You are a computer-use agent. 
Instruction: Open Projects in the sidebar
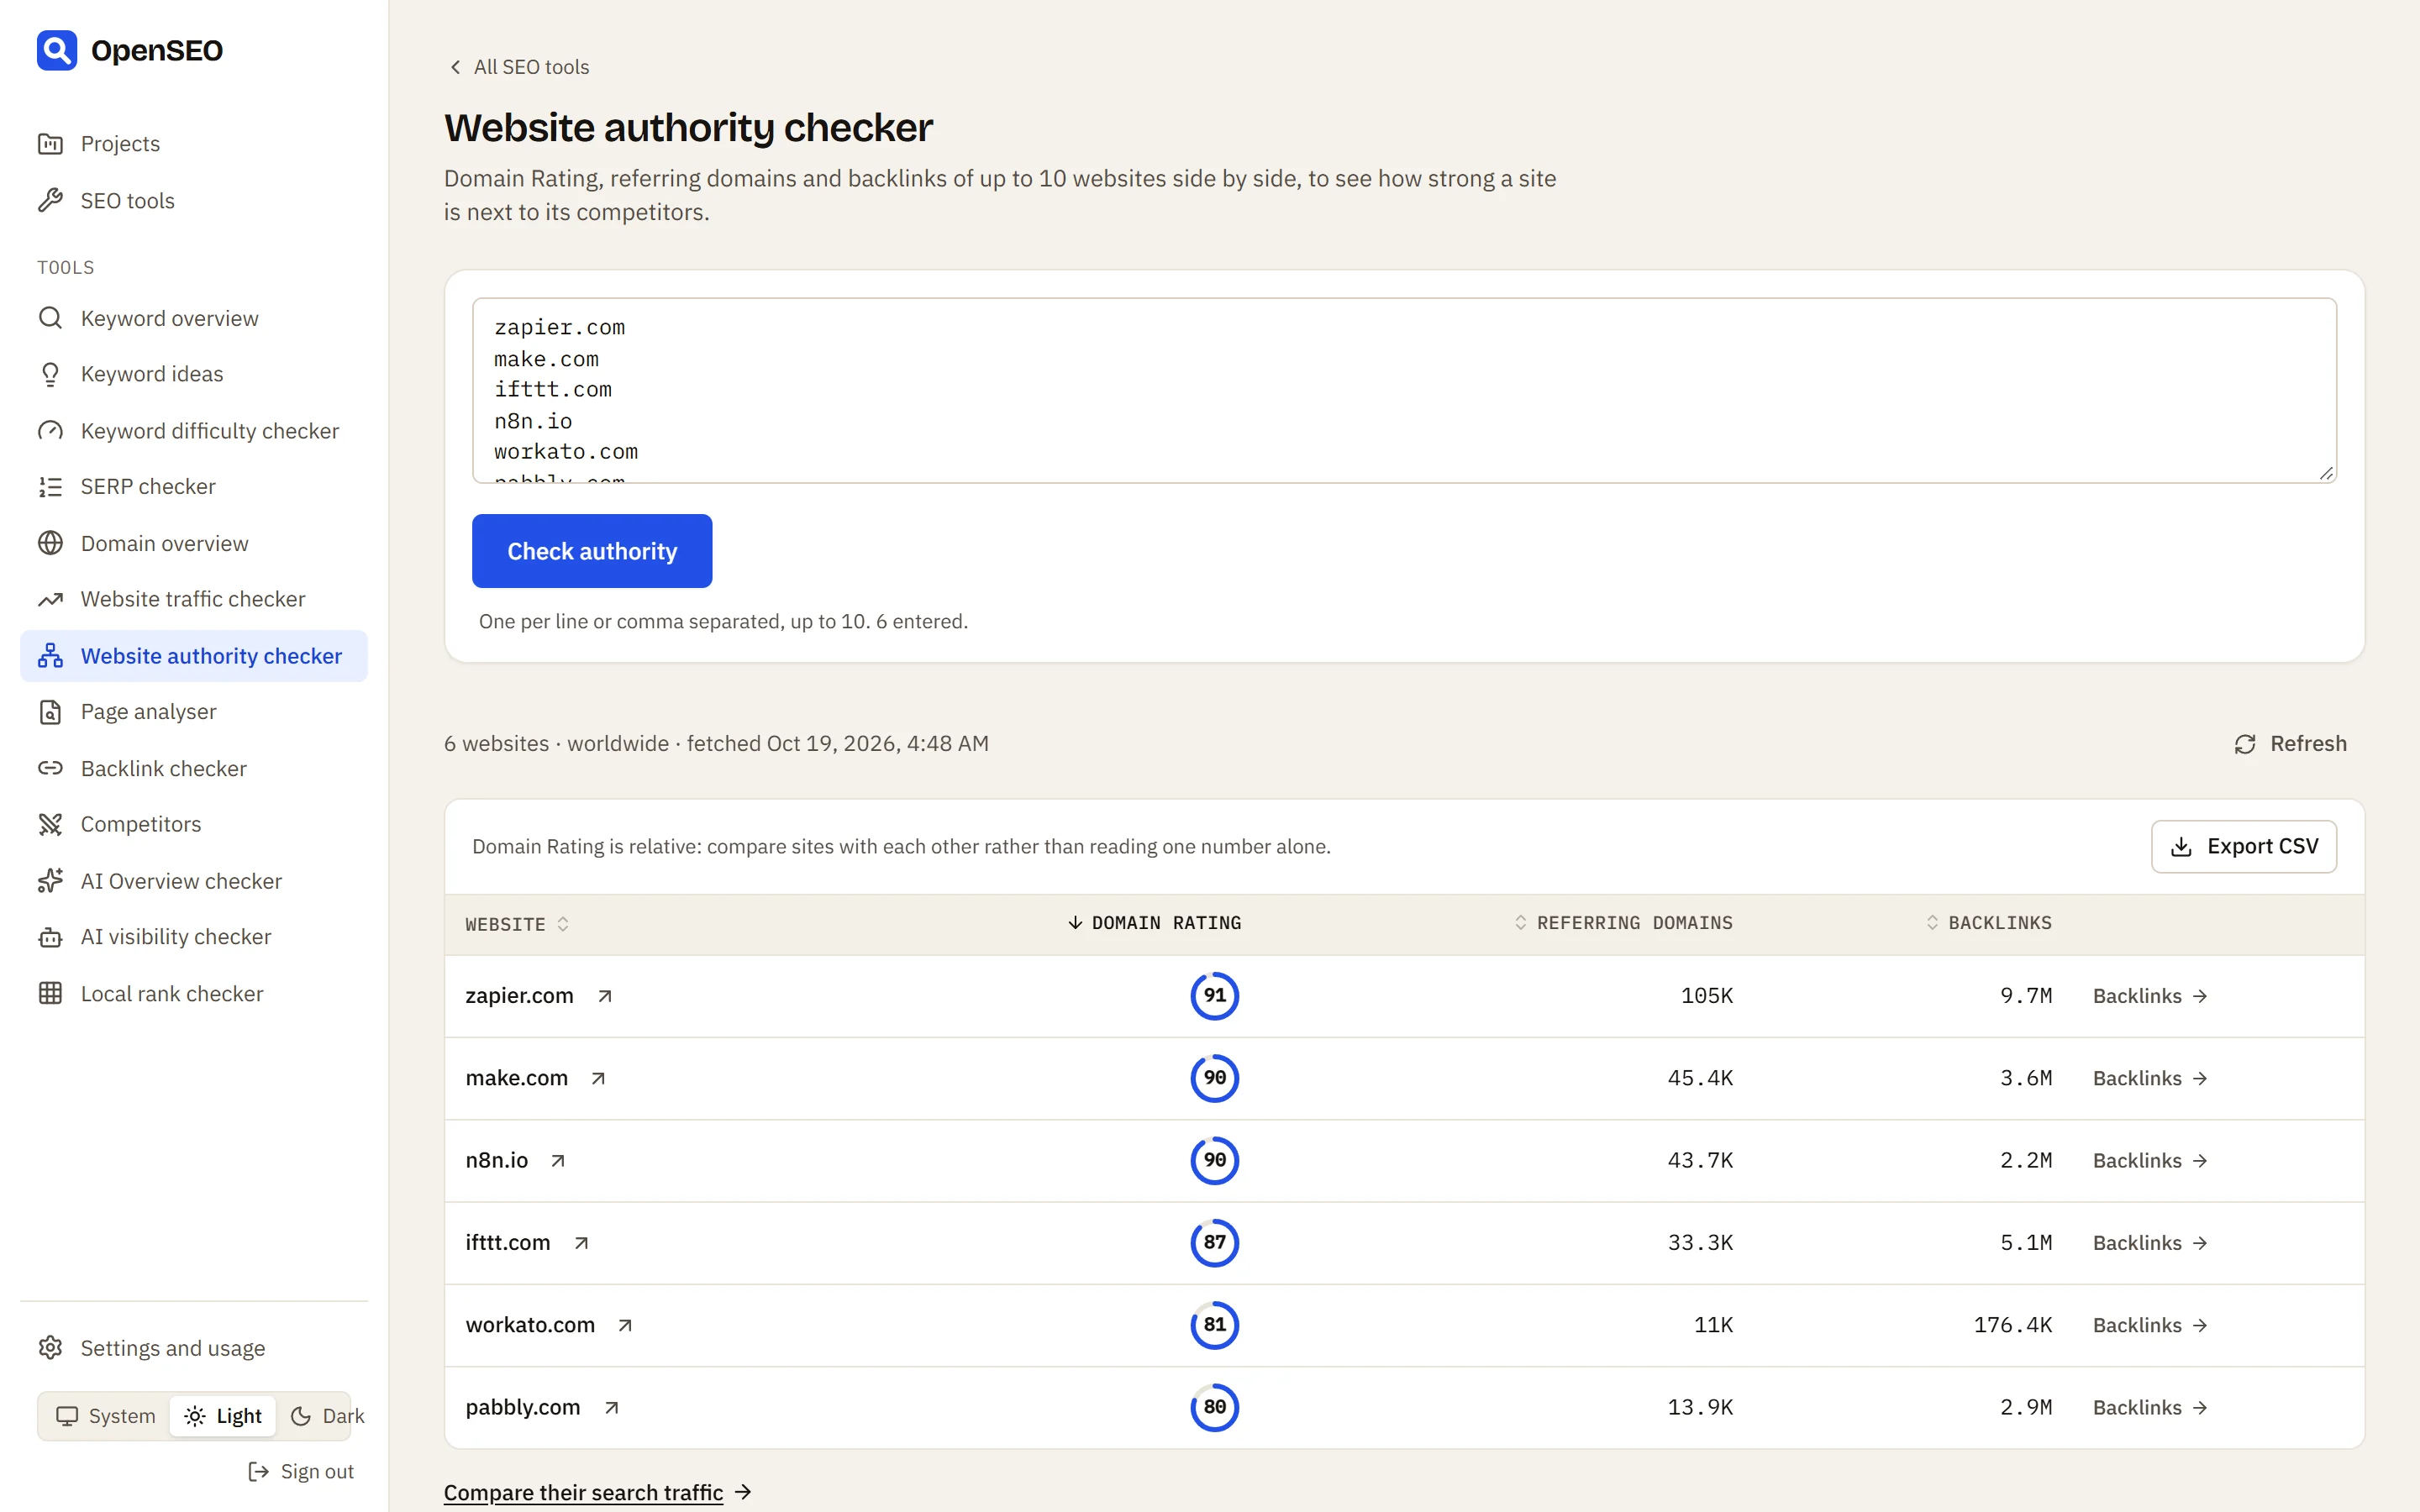tap(194, 144)
